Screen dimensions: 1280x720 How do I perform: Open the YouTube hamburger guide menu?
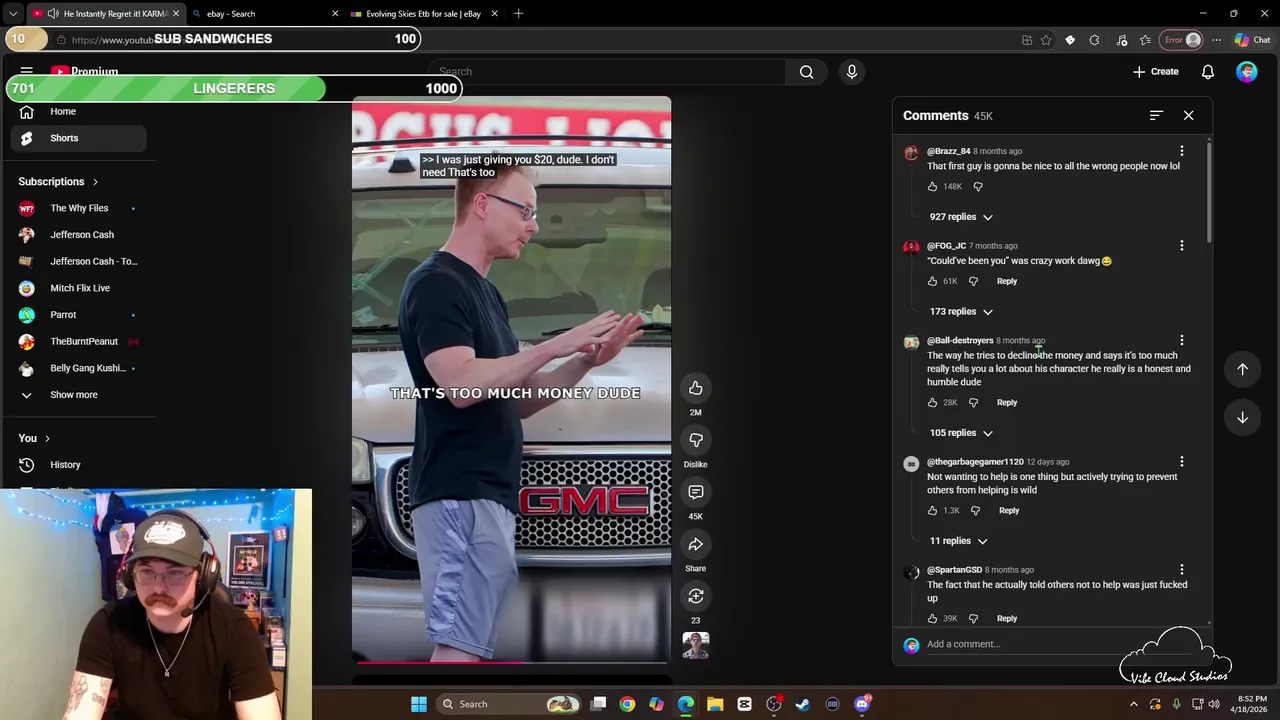tap(27, 72)
